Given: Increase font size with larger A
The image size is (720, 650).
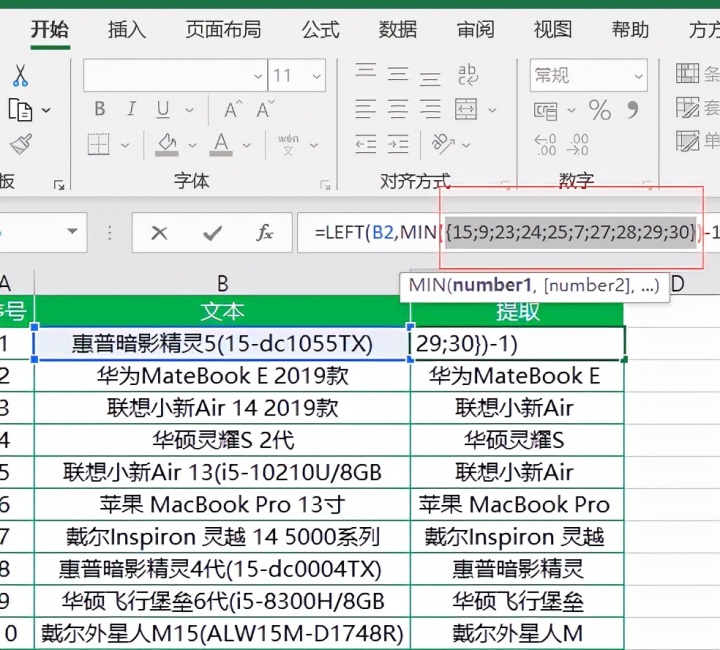Looking at the screenshot, I should pos(233,110).
